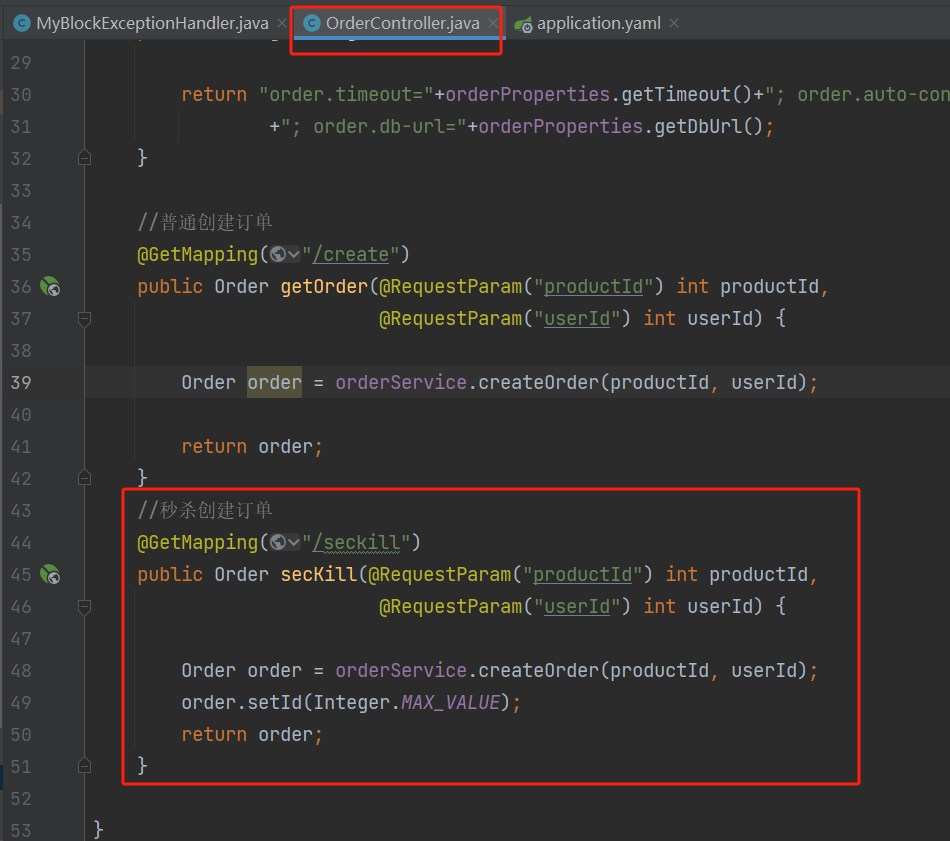Close the MyBlockExceptionHandler.java tab

coord(282,23)
